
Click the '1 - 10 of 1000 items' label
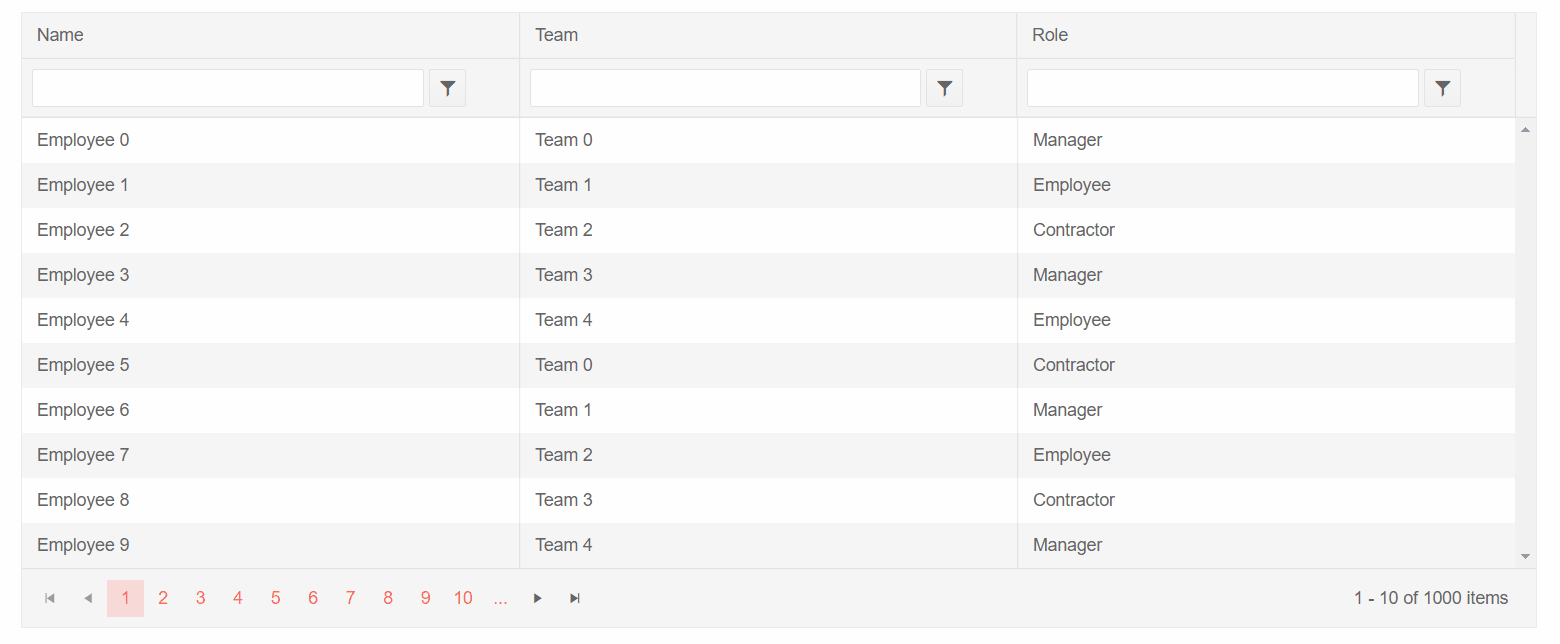[1431, 598]
